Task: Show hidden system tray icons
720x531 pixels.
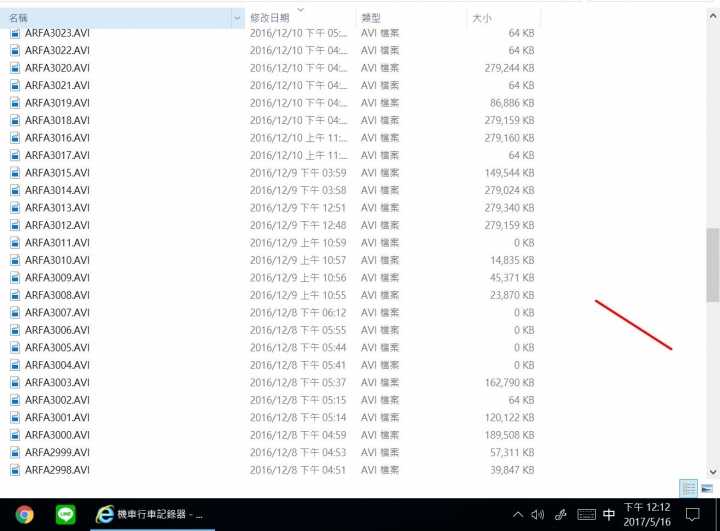Action: click(x=518, y=514)
